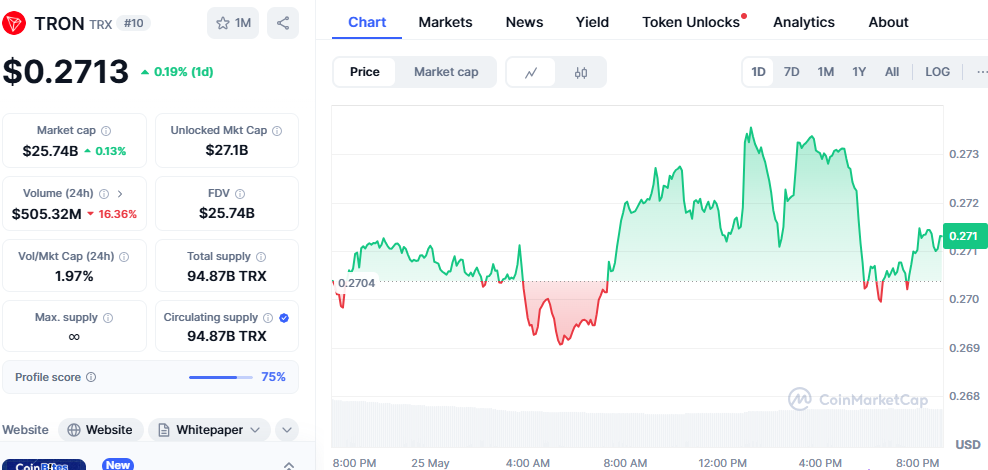Click the USD currency label on chart
The height and width of the screenshot is (470, 988).
(x=968, y=445)
